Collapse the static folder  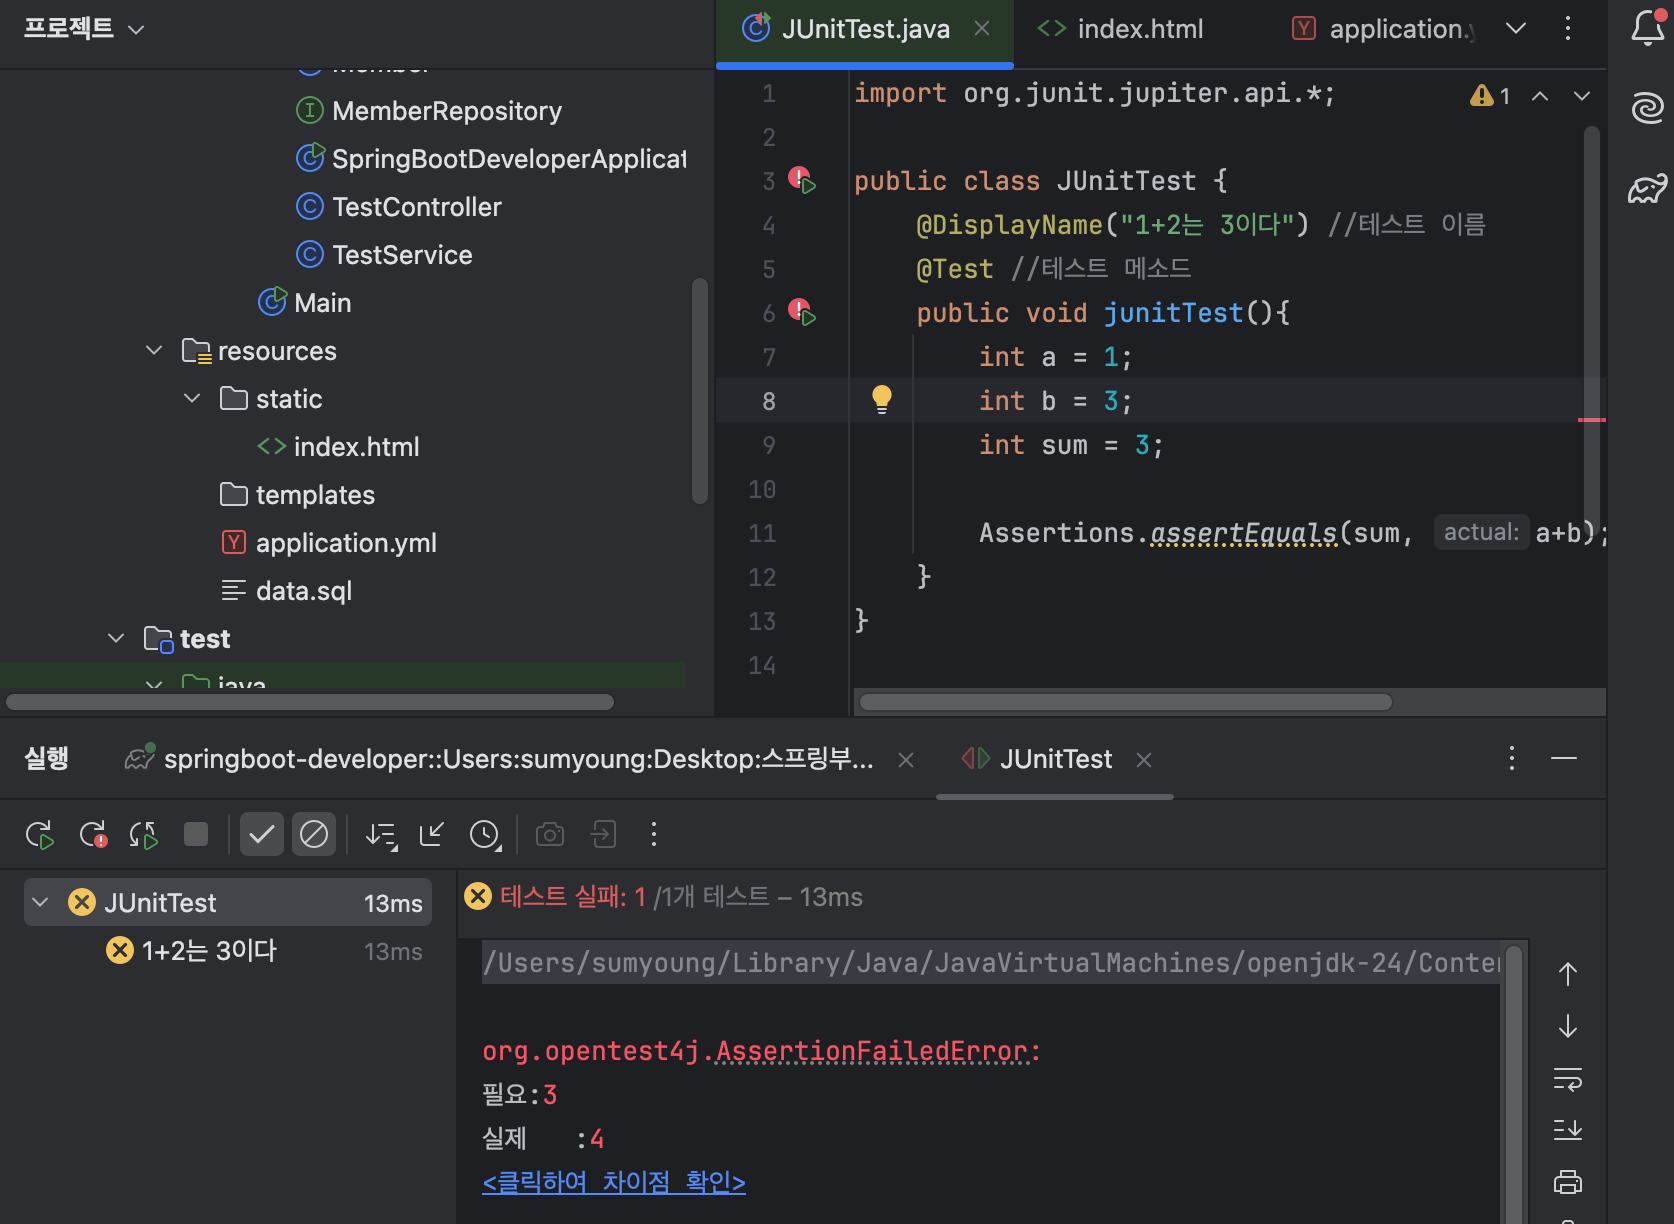(x=192, y=398)
